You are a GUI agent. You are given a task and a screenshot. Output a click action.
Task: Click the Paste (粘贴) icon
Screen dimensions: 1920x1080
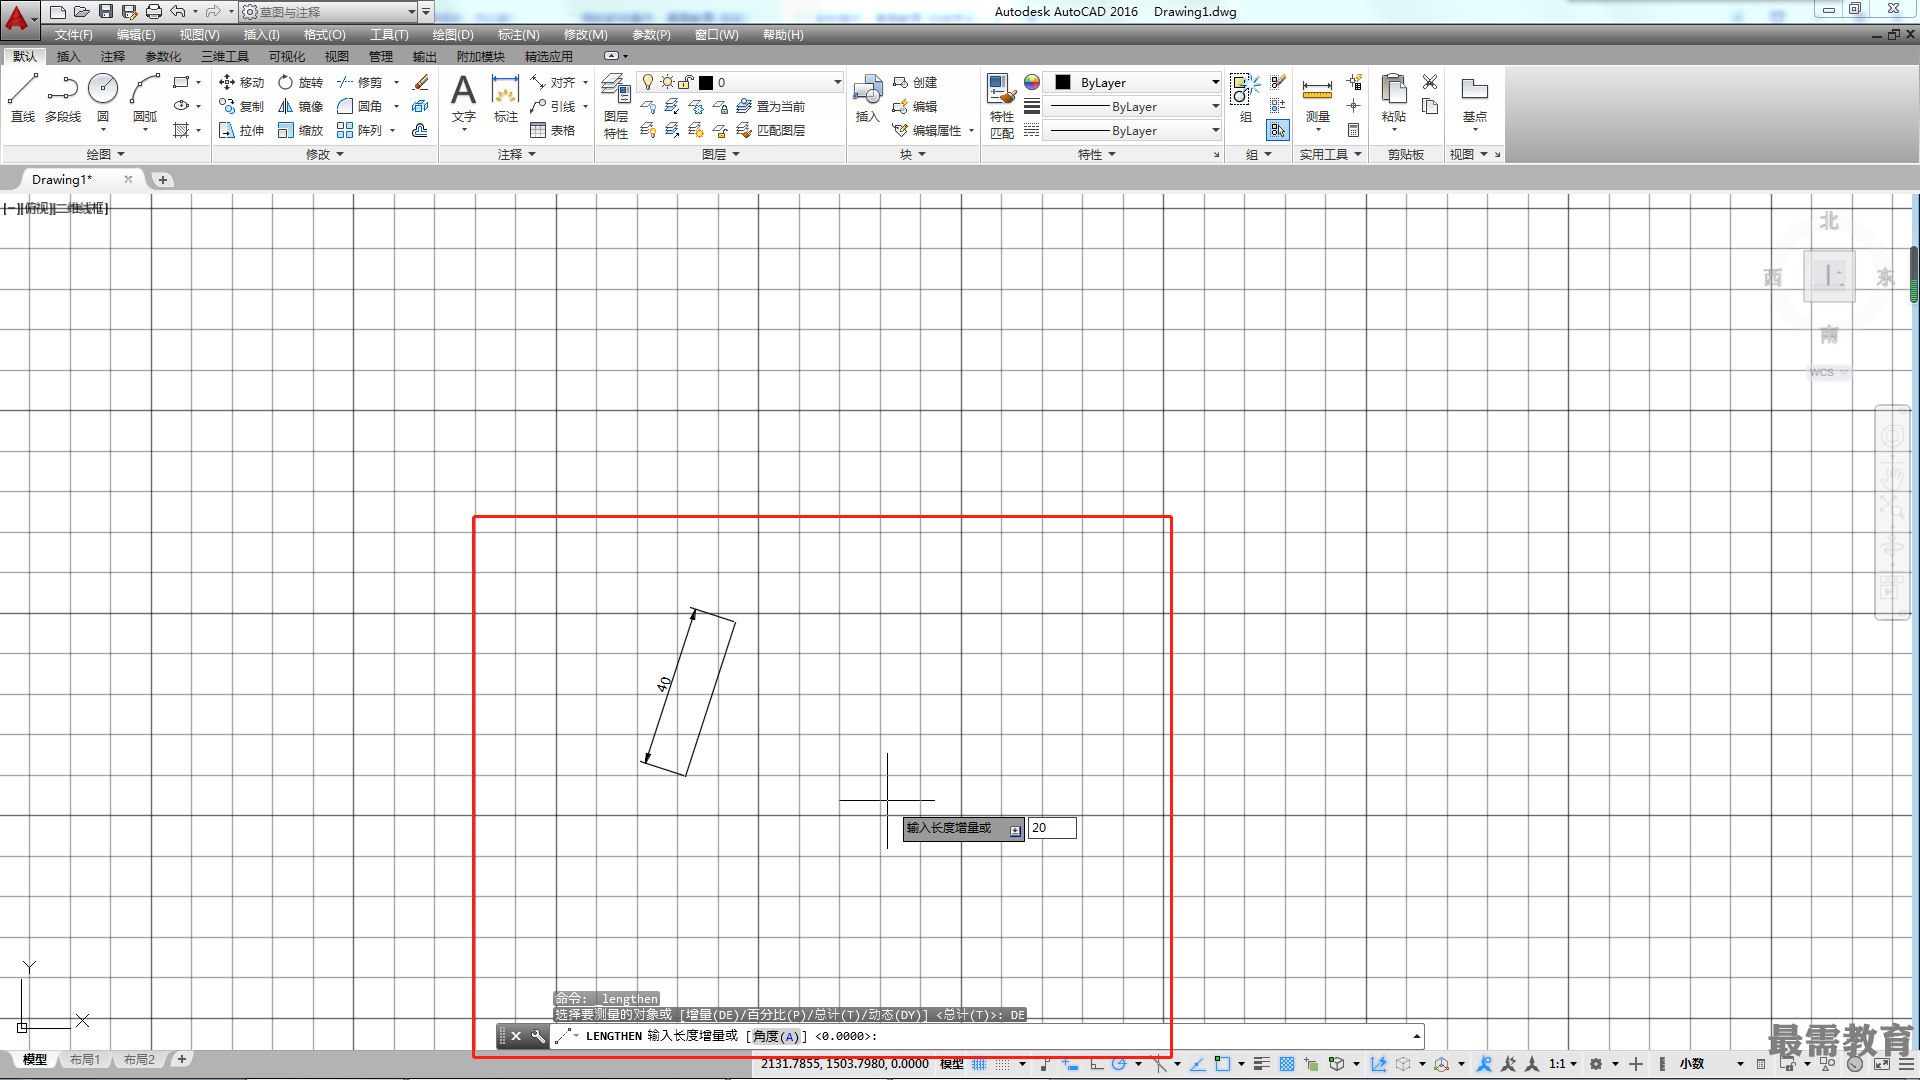(1394, 98)
